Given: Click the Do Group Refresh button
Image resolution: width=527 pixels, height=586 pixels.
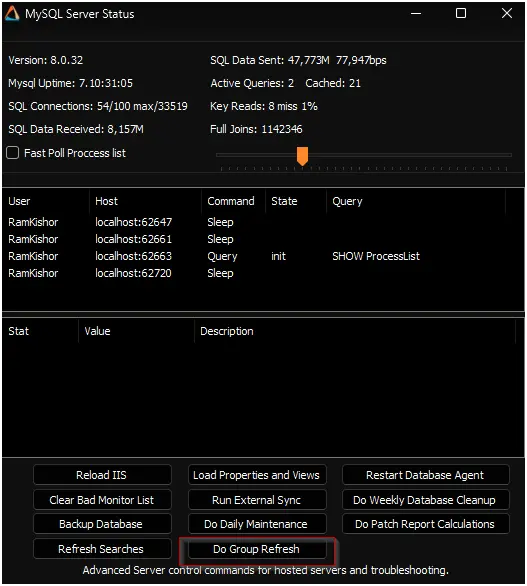Looking at the screenshot, I should coord(257,549).
